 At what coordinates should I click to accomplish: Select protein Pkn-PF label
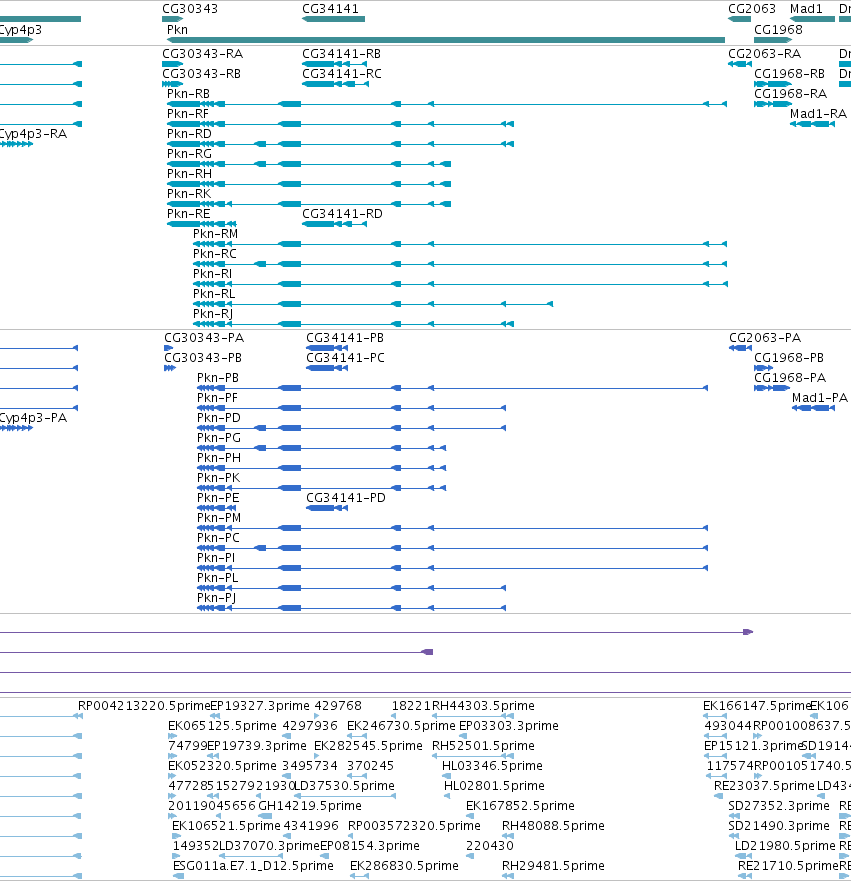[x=217, y=398]
